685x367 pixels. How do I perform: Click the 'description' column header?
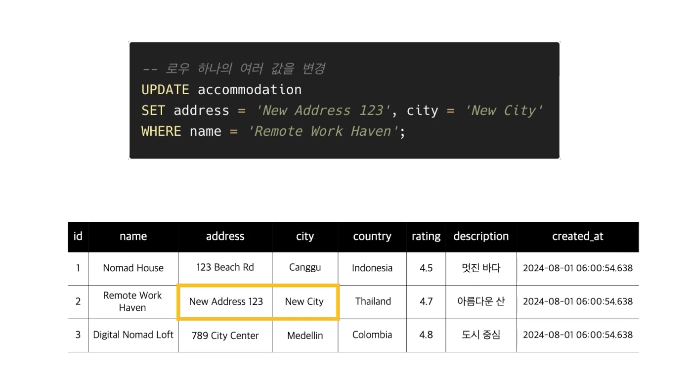coord(481,236)
